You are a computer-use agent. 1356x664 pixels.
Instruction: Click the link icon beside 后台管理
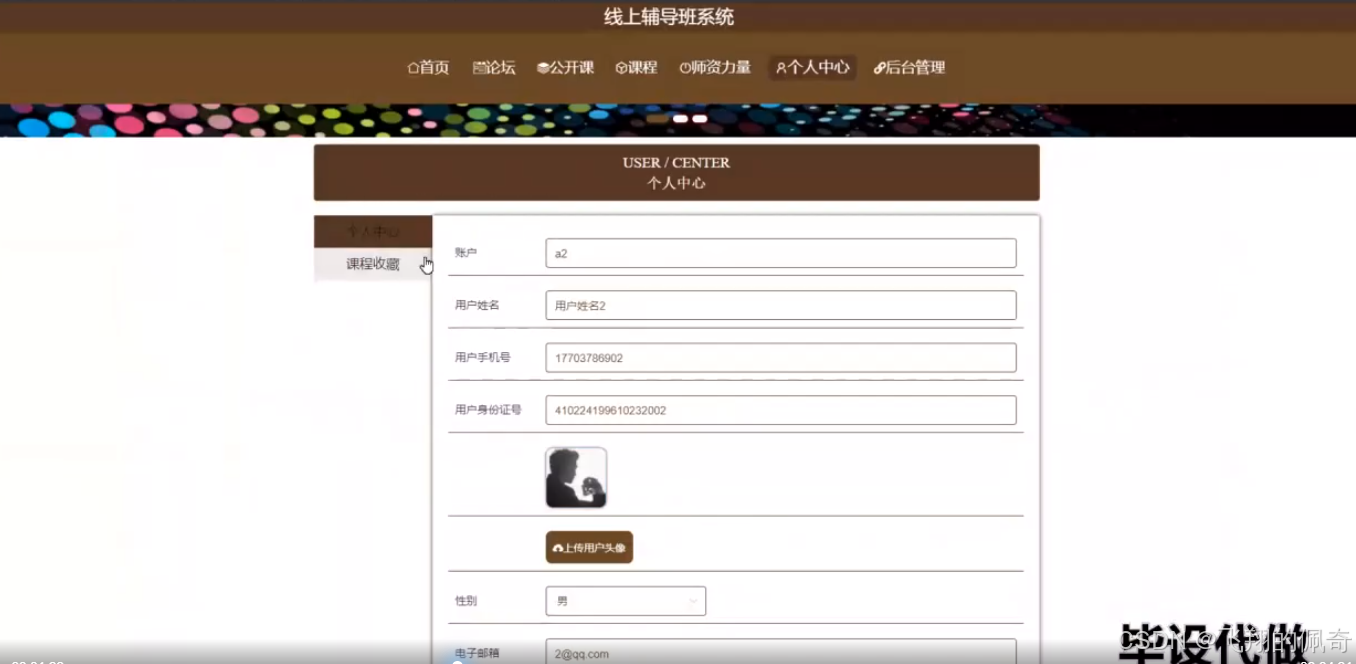tap(879, 68)
